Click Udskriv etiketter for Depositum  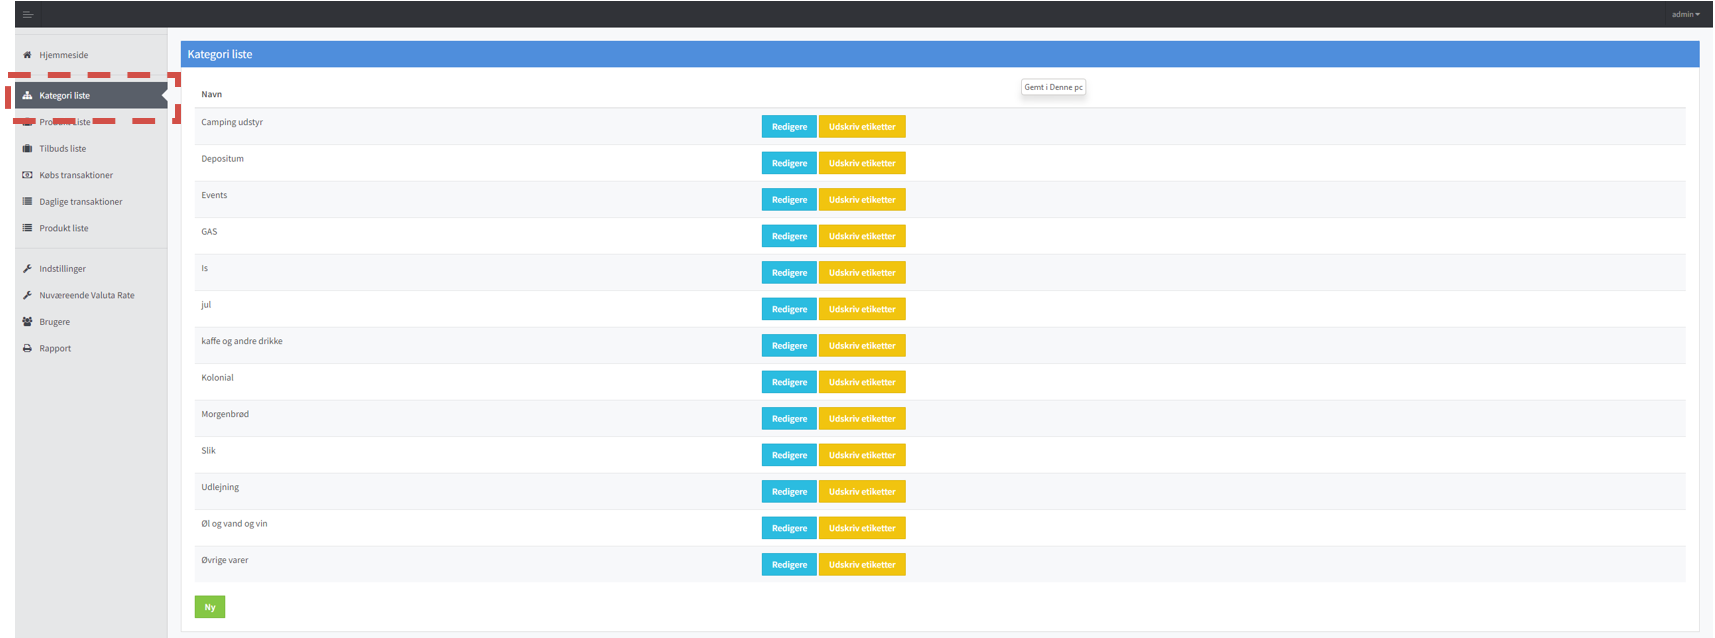(862, 164)
